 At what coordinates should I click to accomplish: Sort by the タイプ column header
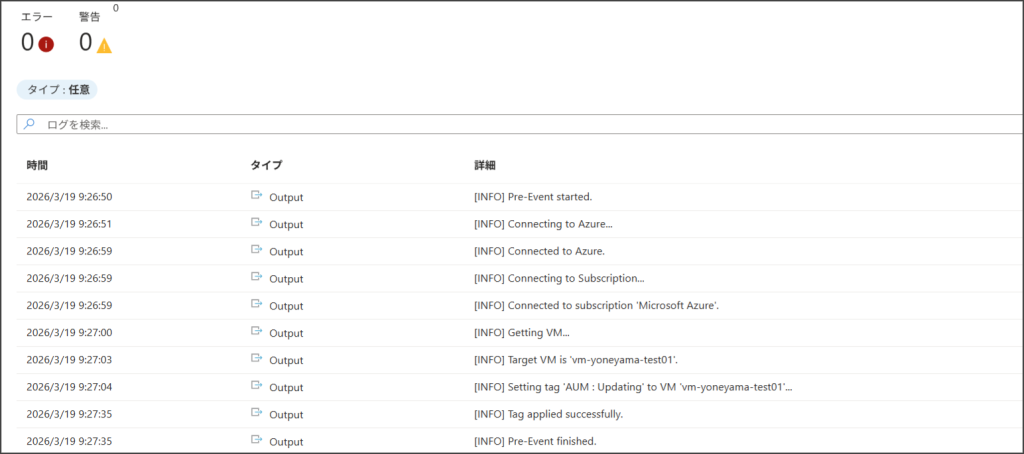pos(265,165)
